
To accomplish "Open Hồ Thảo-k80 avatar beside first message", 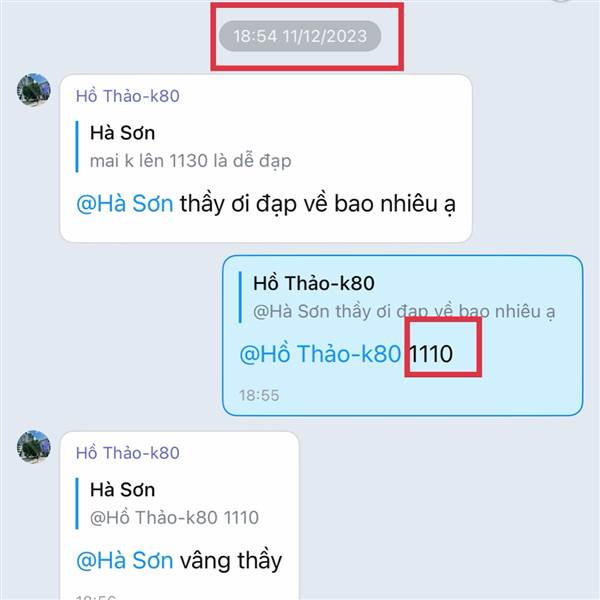I will (34, 90).
